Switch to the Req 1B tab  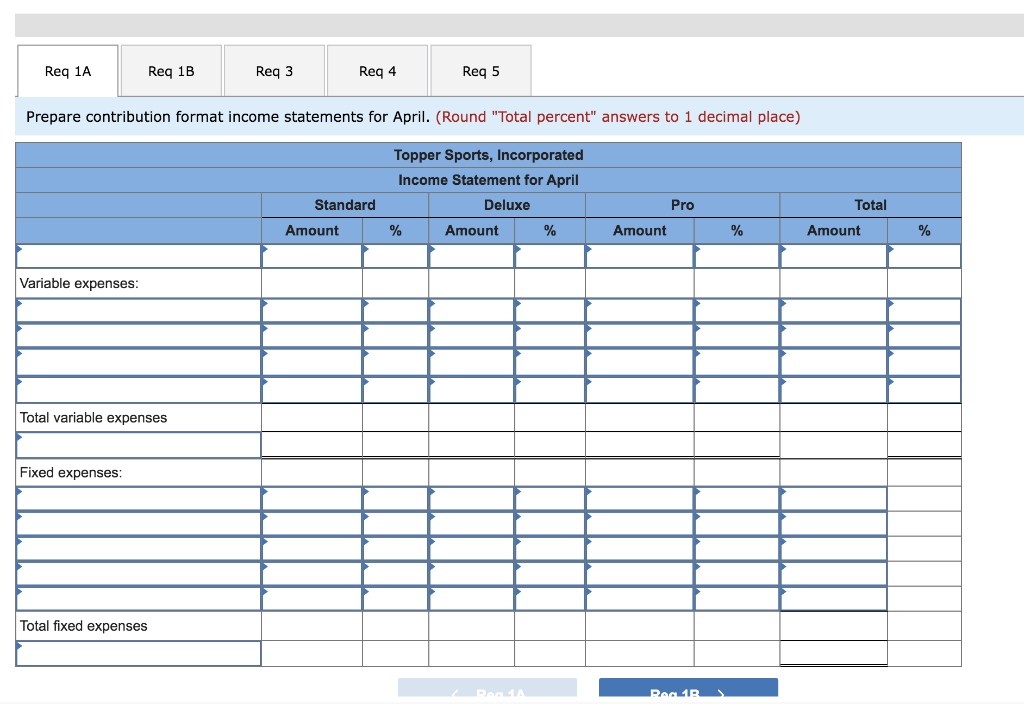(x=171, y=71)
